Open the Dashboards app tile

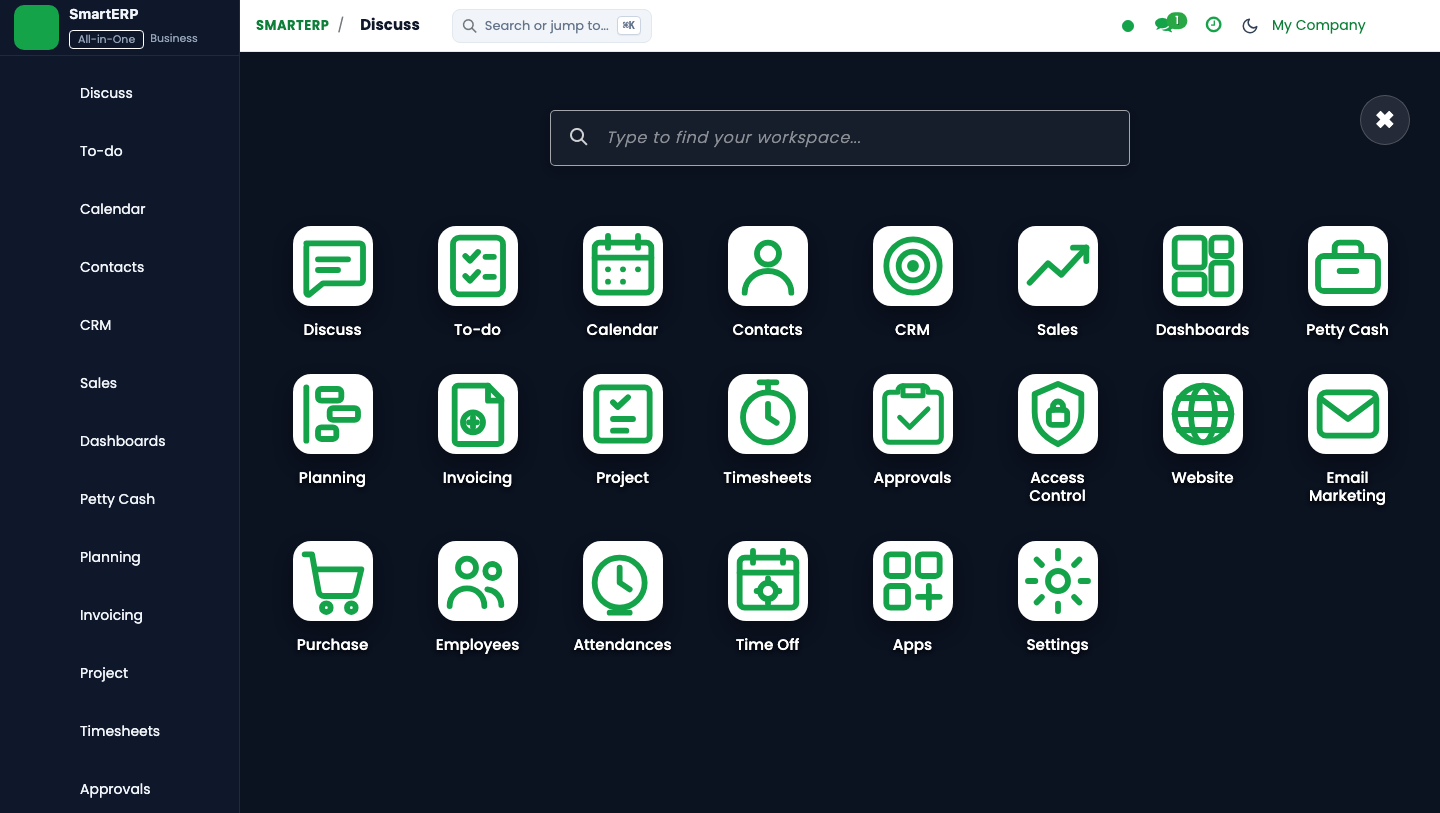pyautogui.click(x=1203, y=266)
